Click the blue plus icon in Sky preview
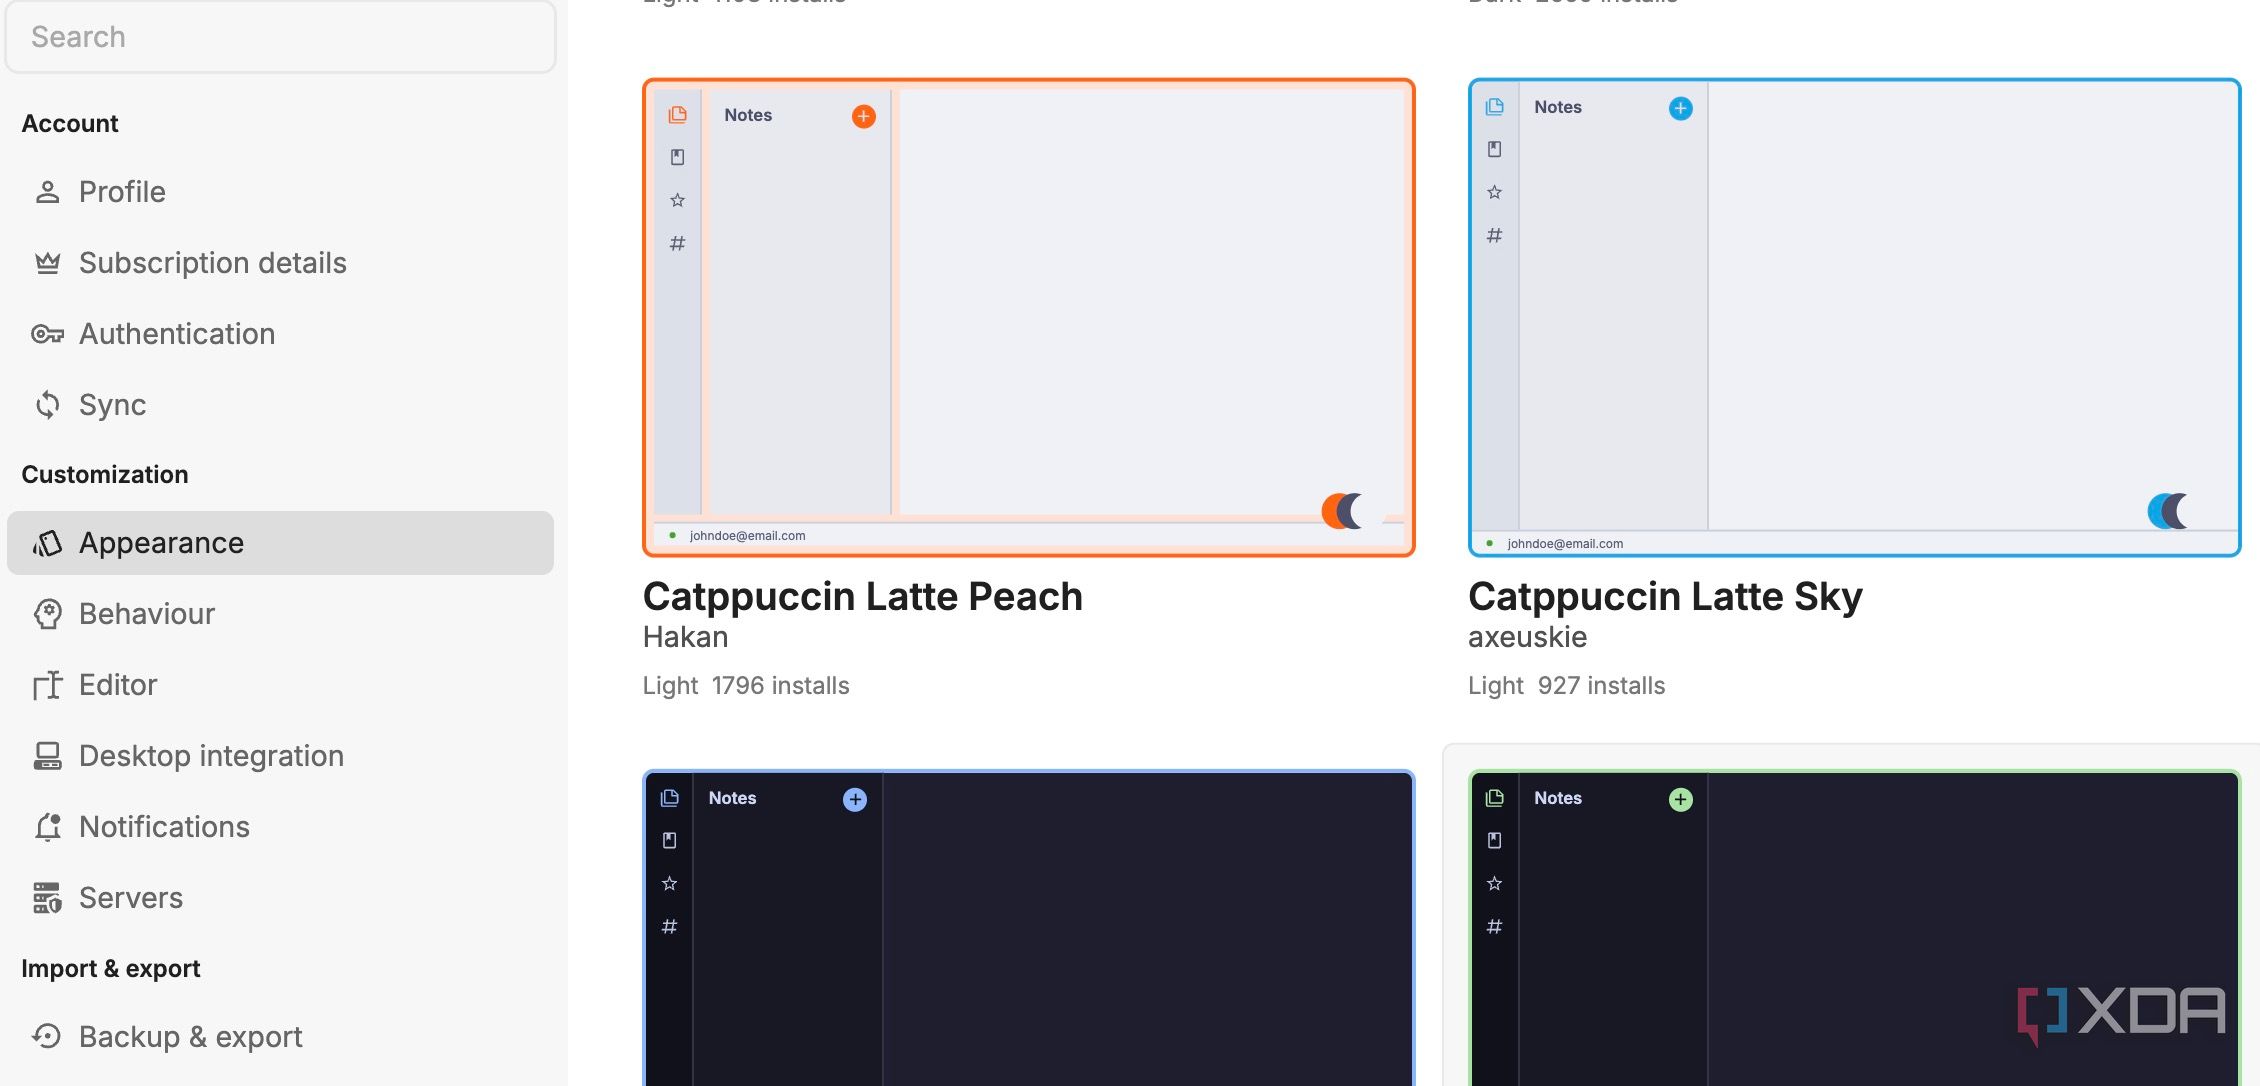This screenshot has height=1086, width=2260. pos(1680,108)
